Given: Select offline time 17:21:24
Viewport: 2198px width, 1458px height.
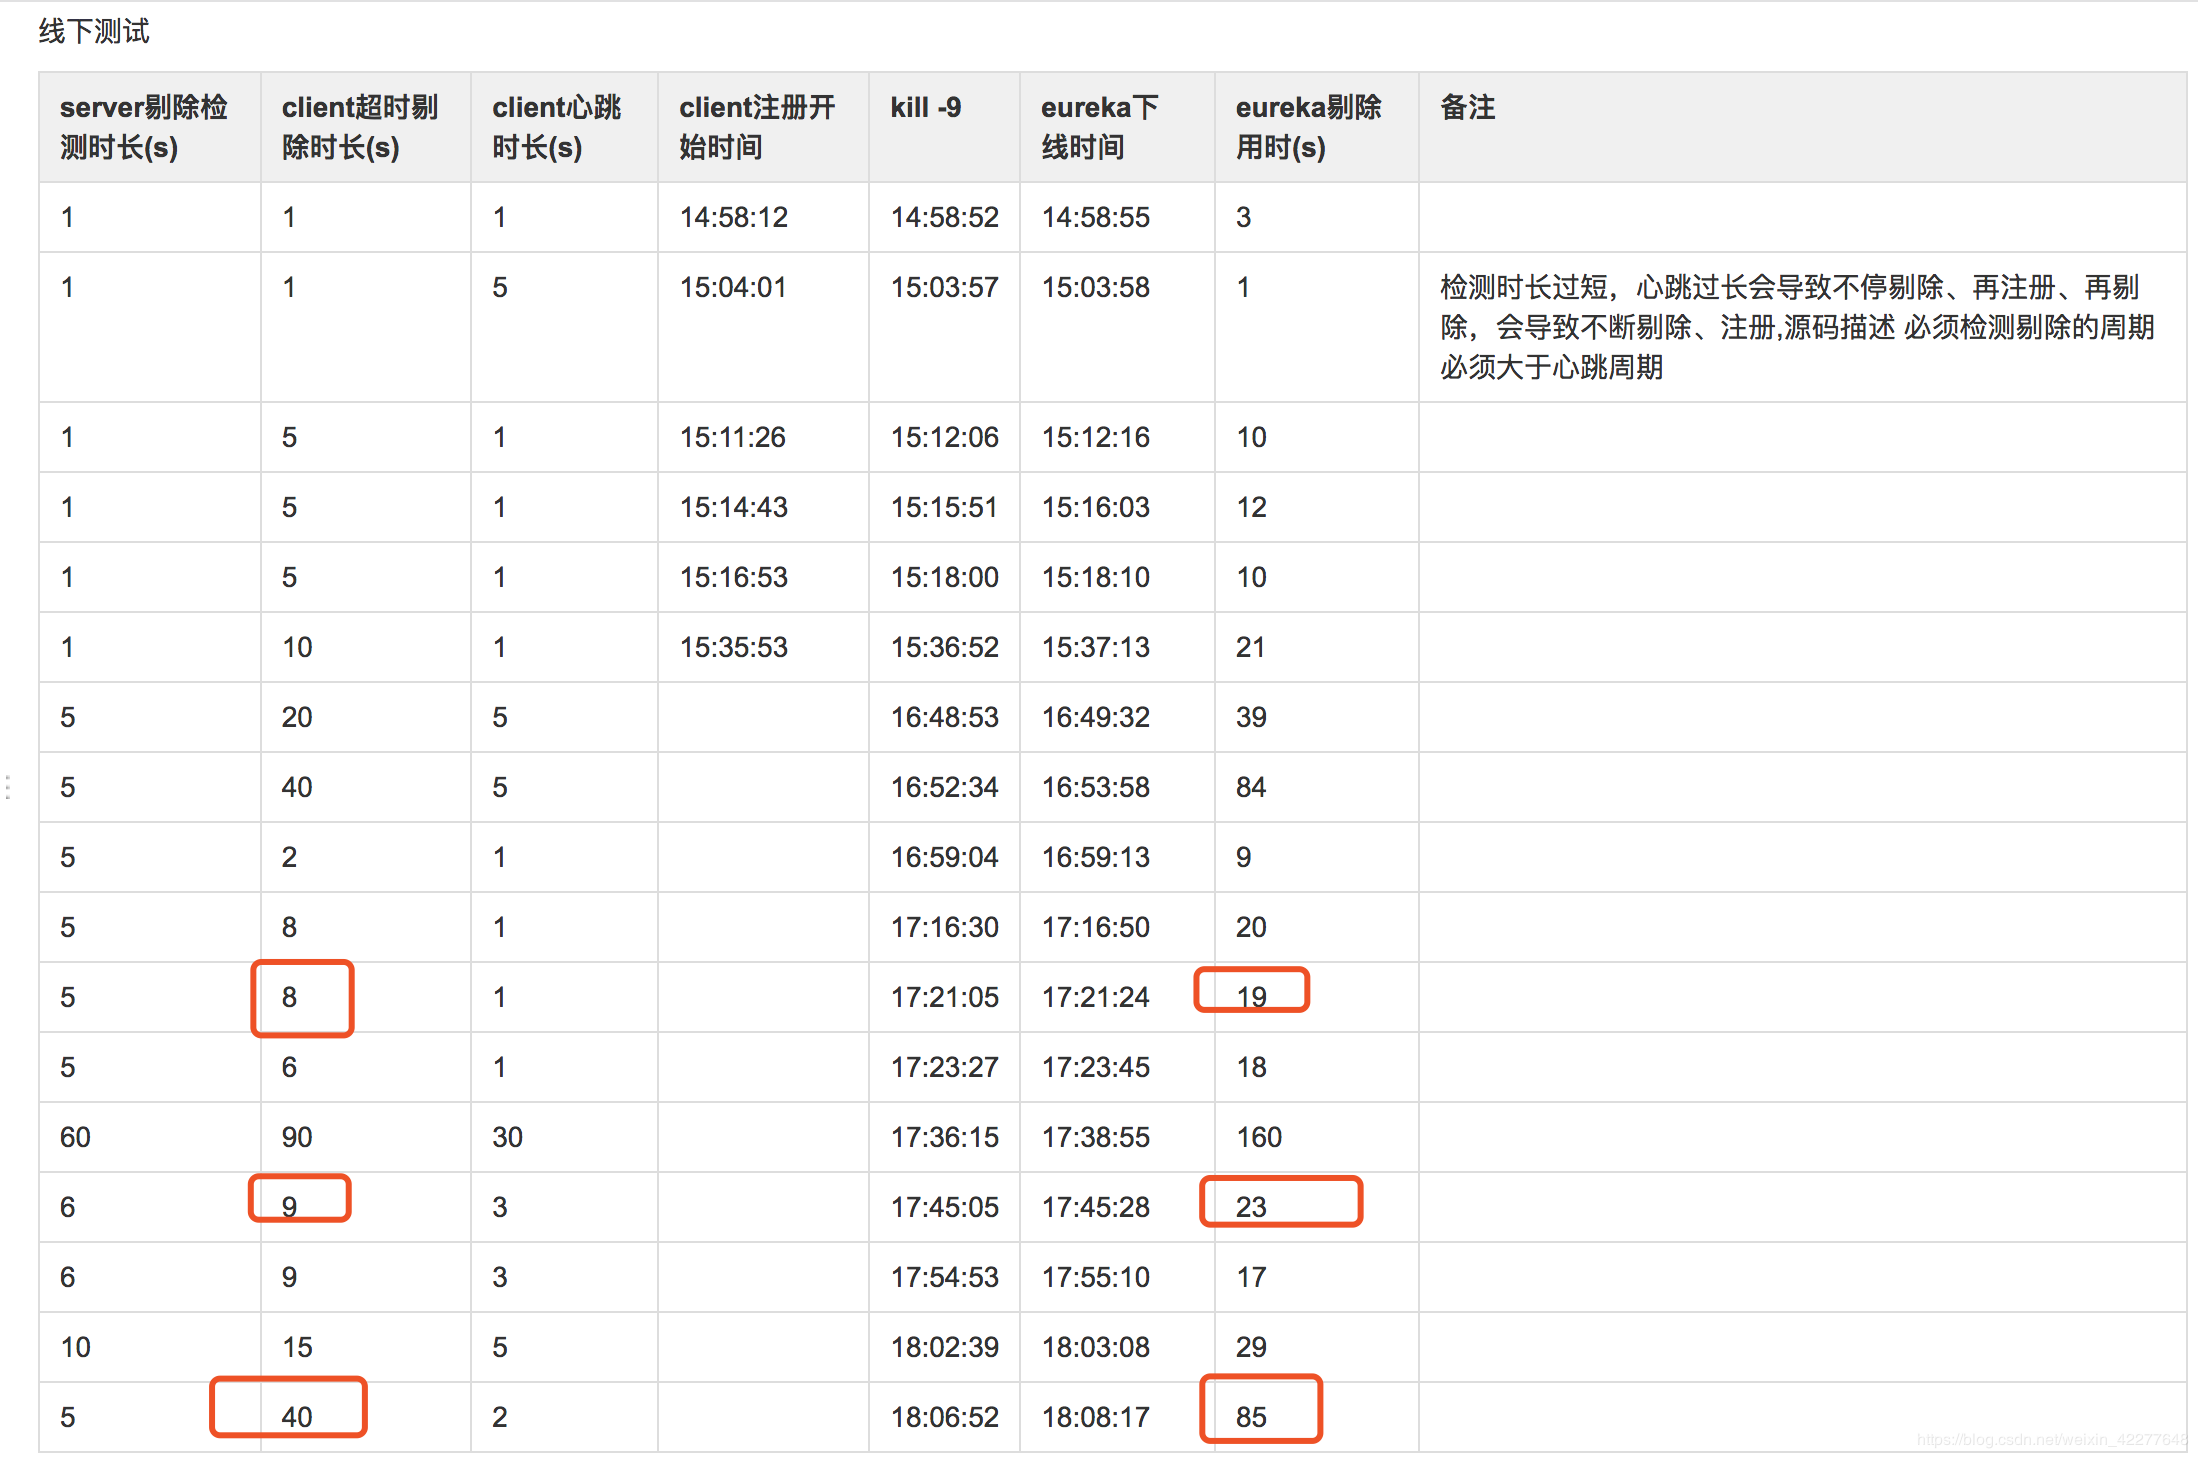Looking at the screenshot, I should click(x=1096, y=997).
